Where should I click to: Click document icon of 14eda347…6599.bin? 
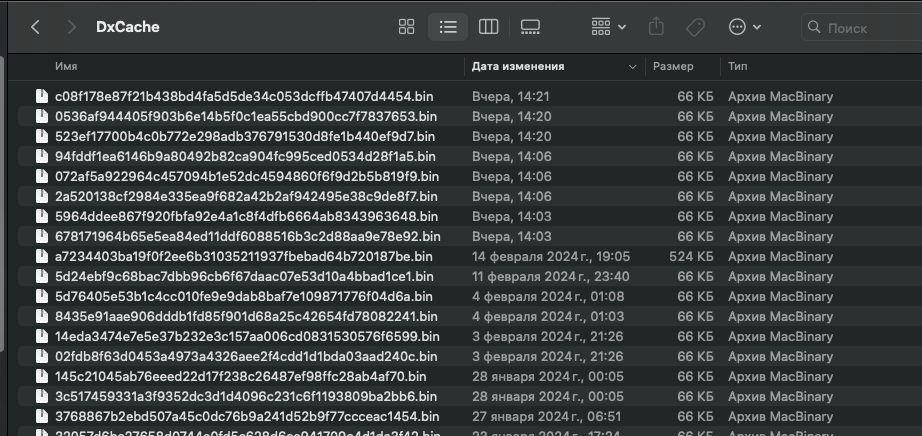point(41,337)
